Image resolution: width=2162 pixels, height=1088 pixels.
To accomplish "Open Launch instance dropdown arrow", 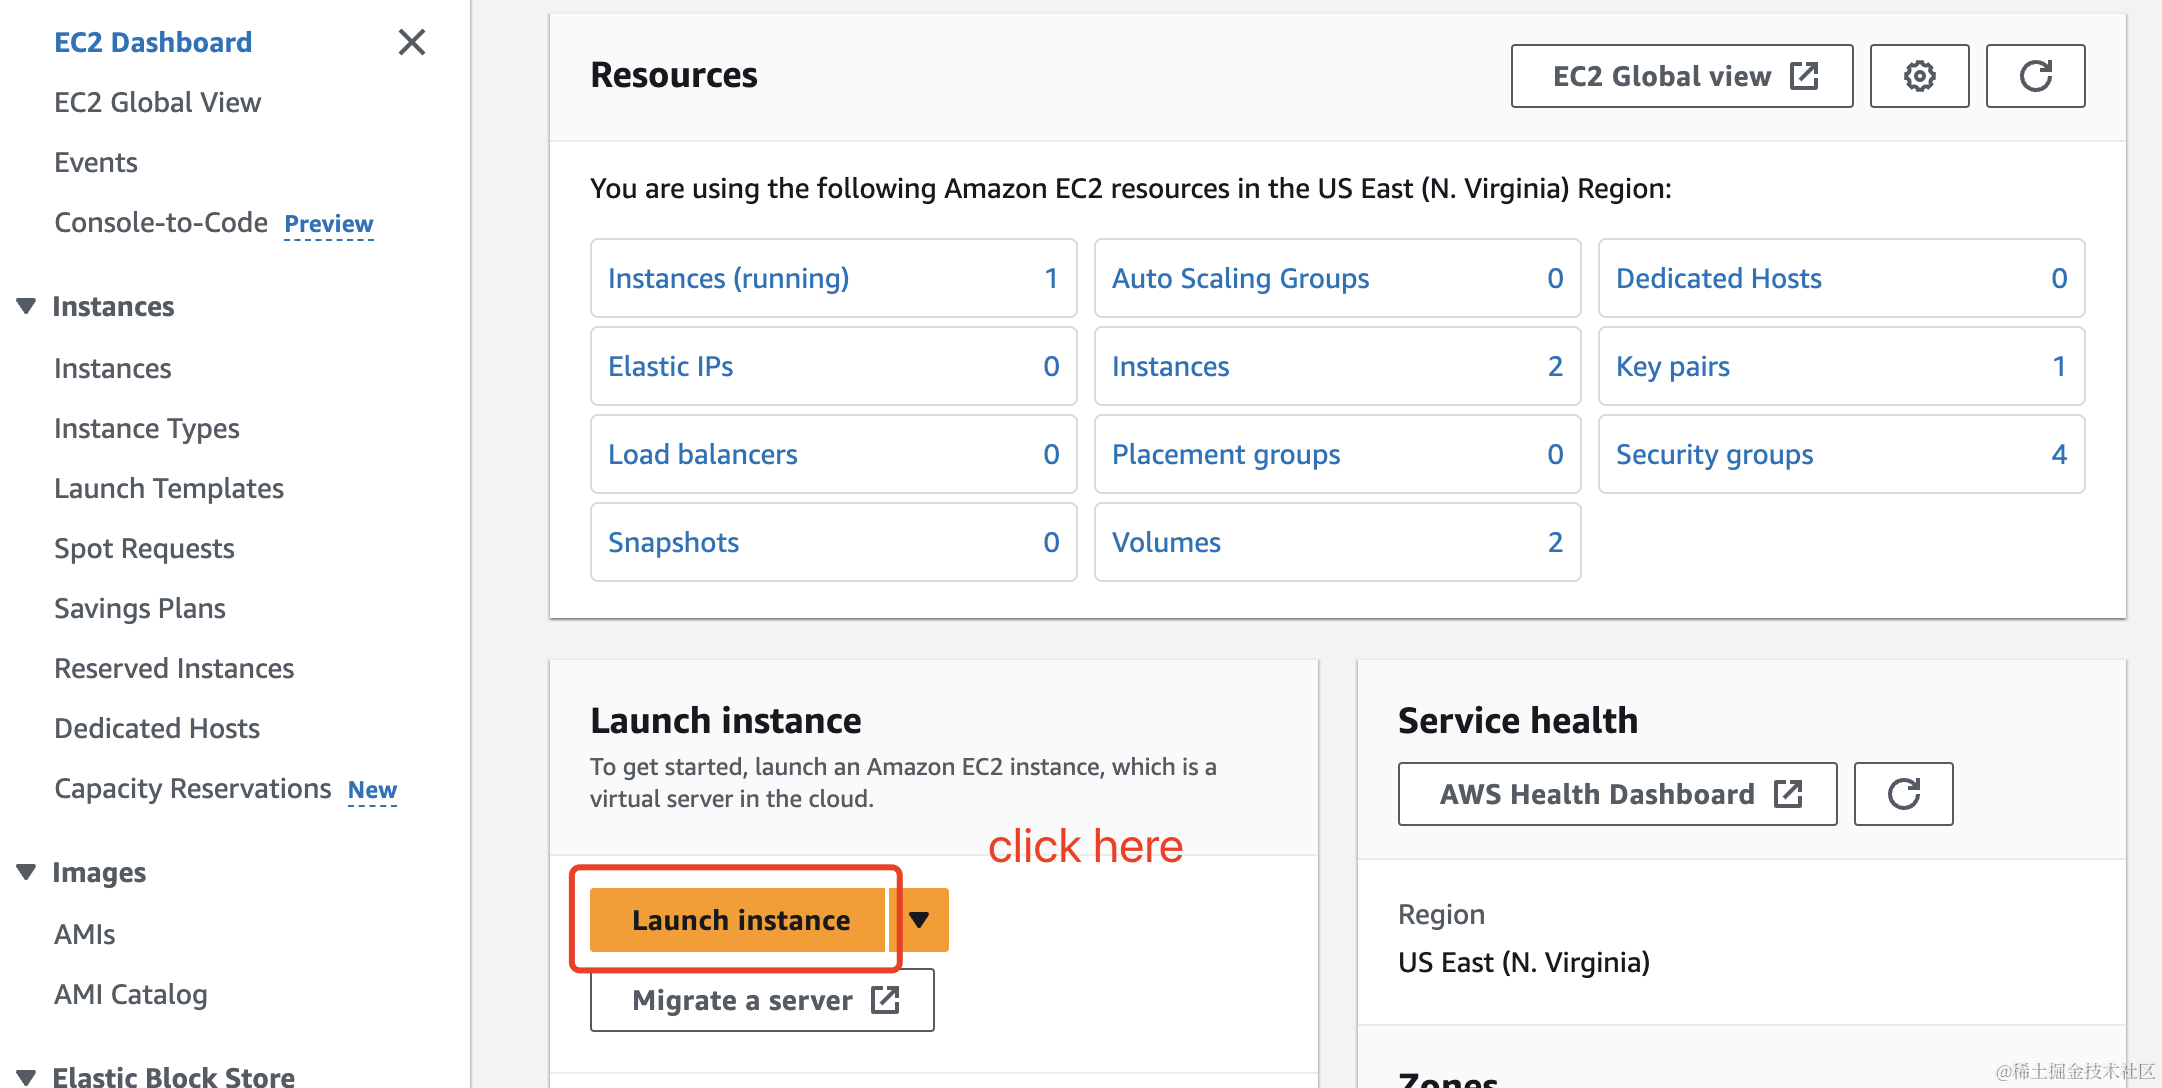I will [x=919, y=920].
